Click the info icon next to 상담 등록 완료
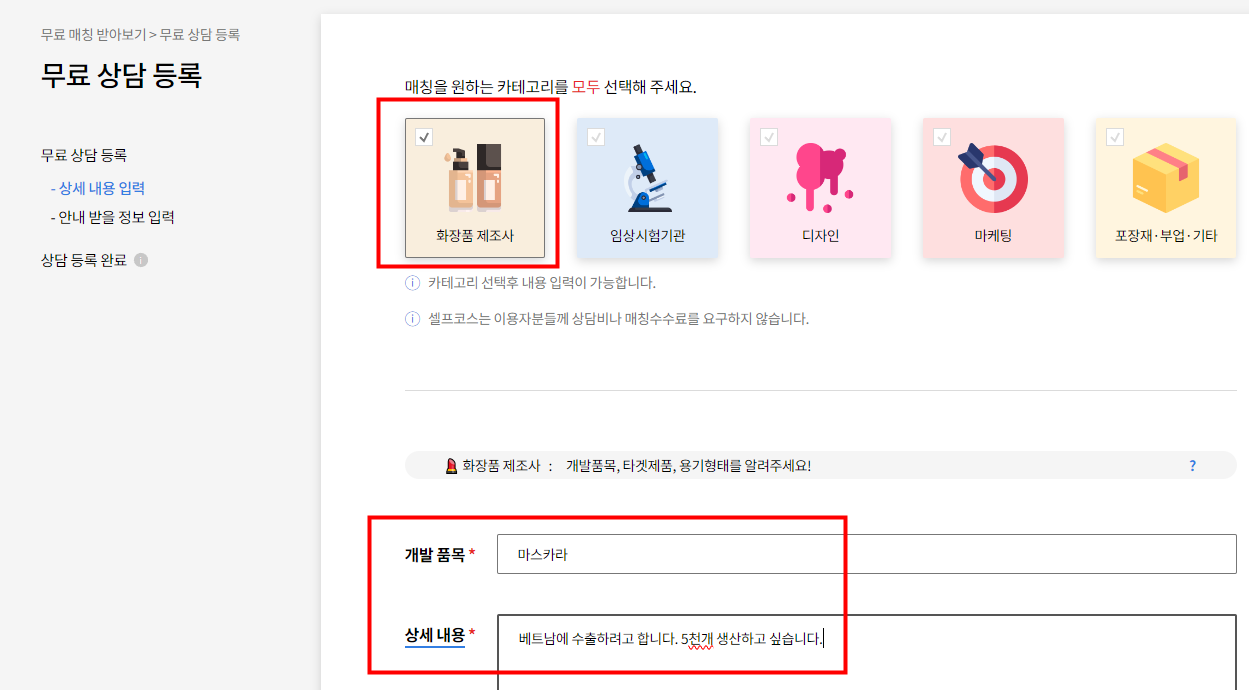This screenshot has width=1249, height=690. coord(141,260)
